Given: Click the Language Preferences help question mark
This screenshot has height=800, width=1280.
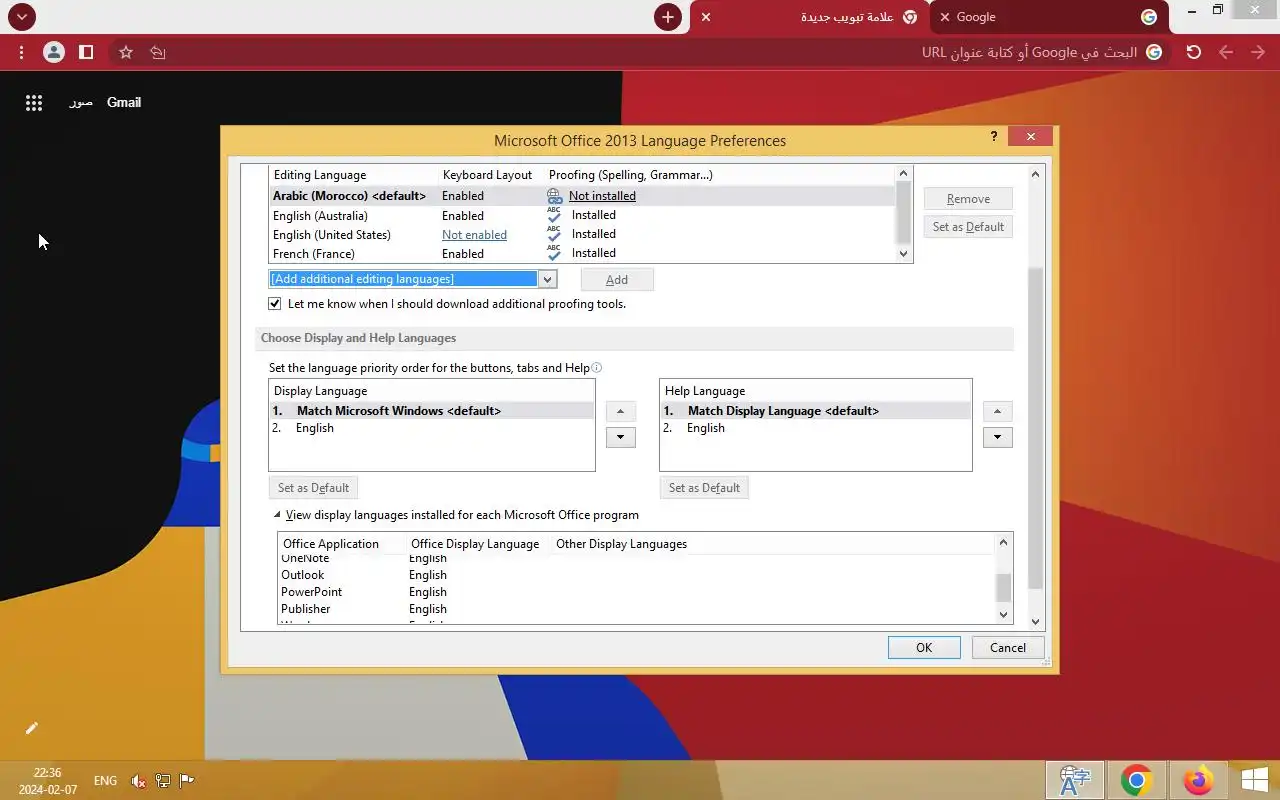Looking at the screenshot, I should [x=993, y=137].
